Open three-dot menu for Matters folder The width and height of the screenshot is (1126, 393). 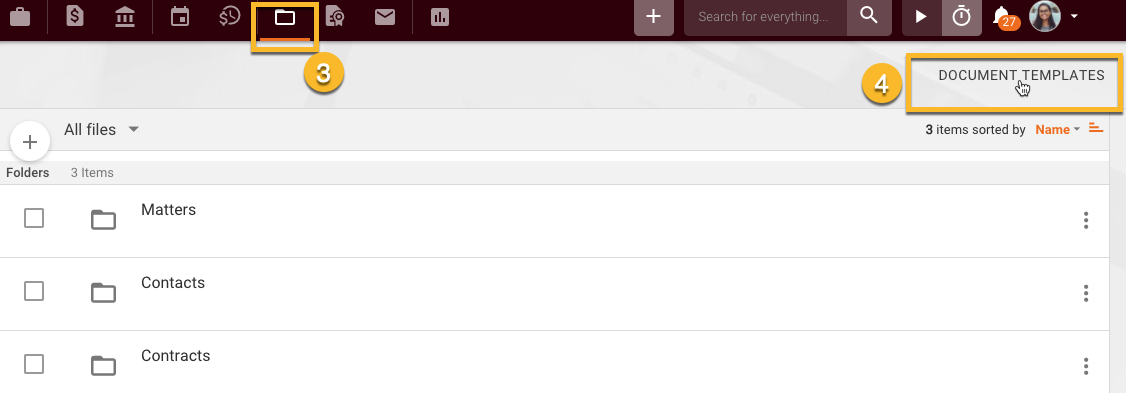(1086, 221)
